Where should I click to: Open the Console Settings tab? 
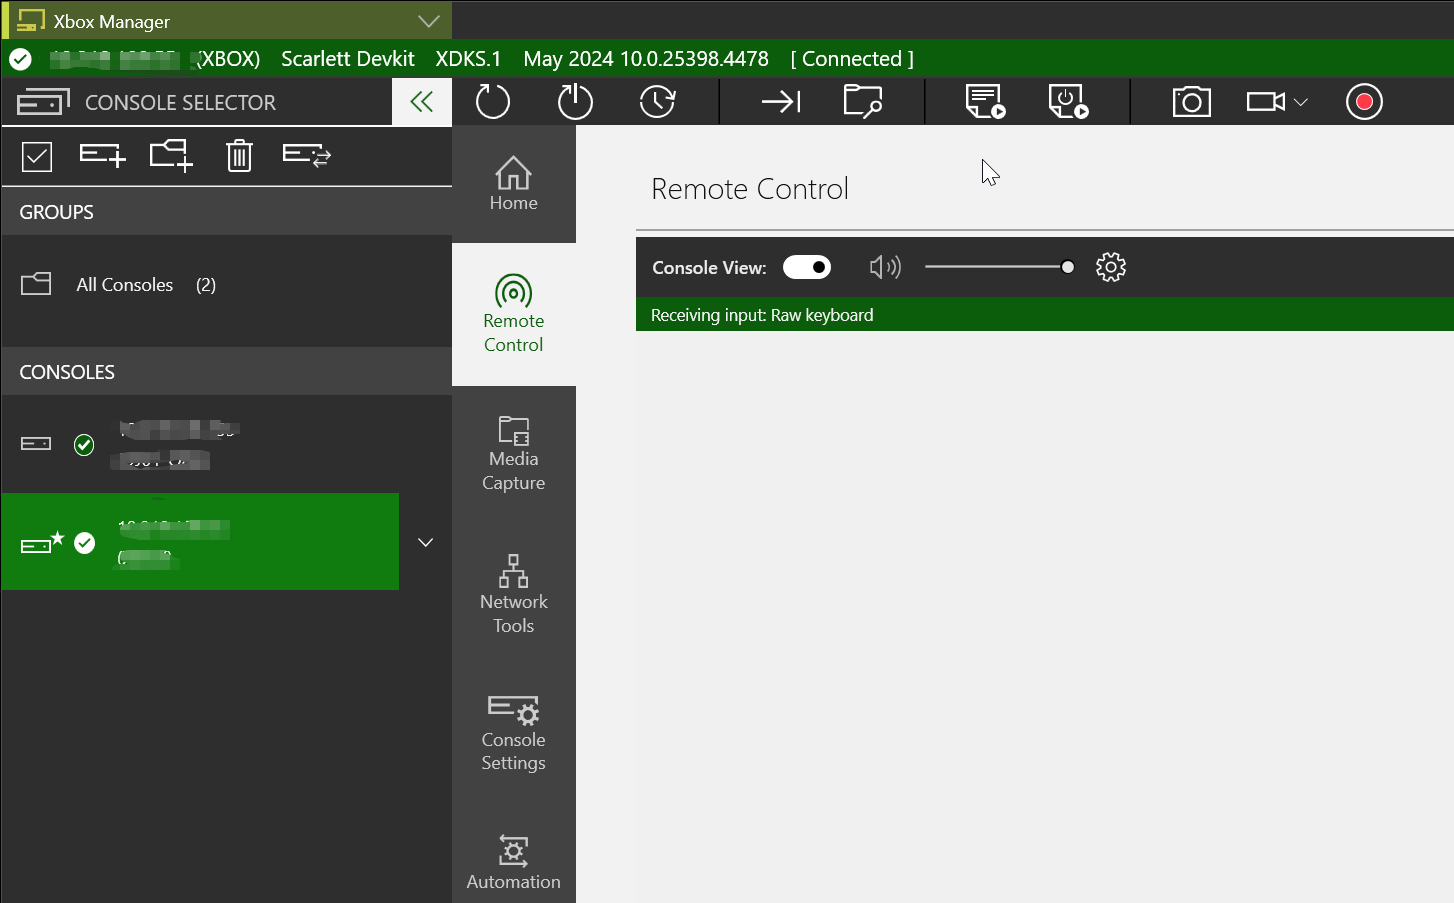pos(514,735)
